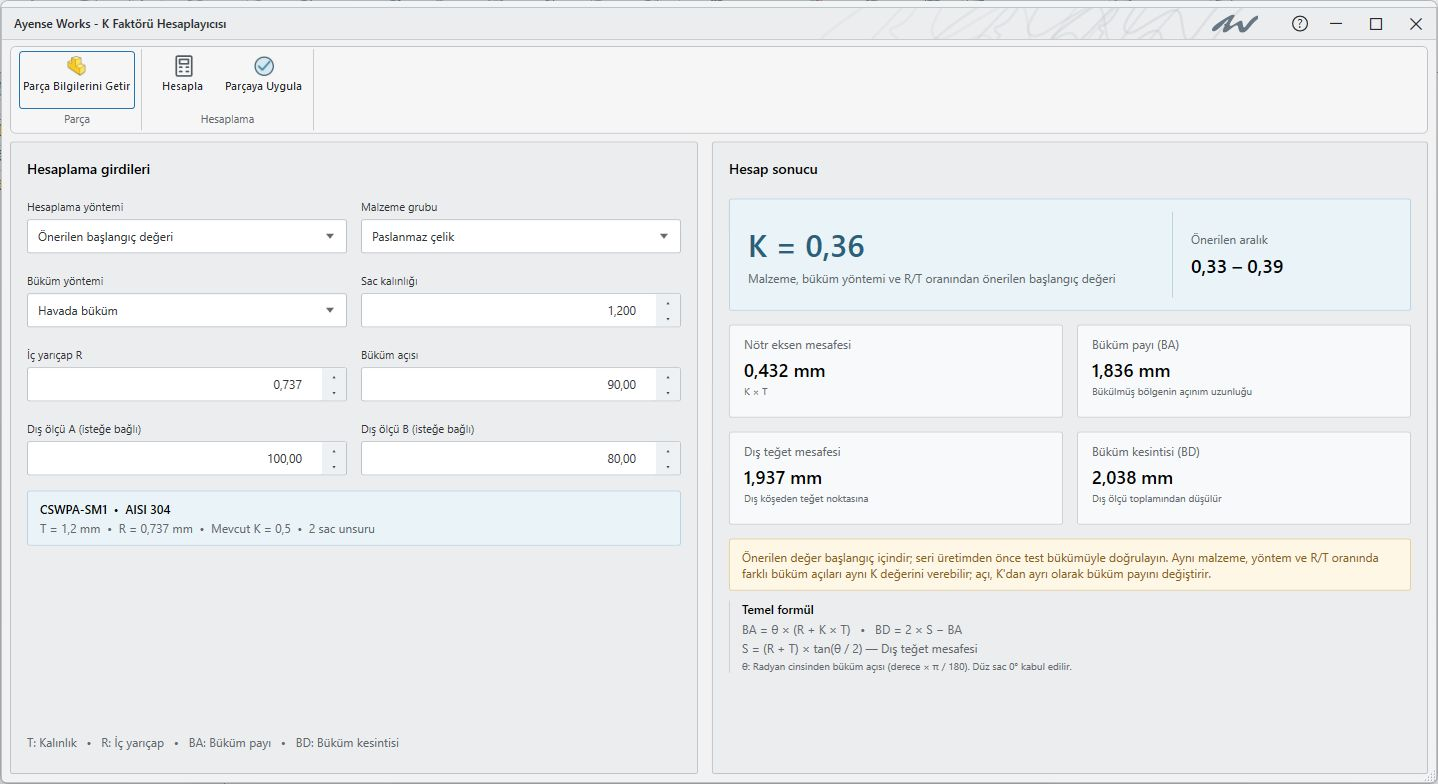Click the Hesaplama girdileri panel title
1438x784 pixels.
[89, 169]
